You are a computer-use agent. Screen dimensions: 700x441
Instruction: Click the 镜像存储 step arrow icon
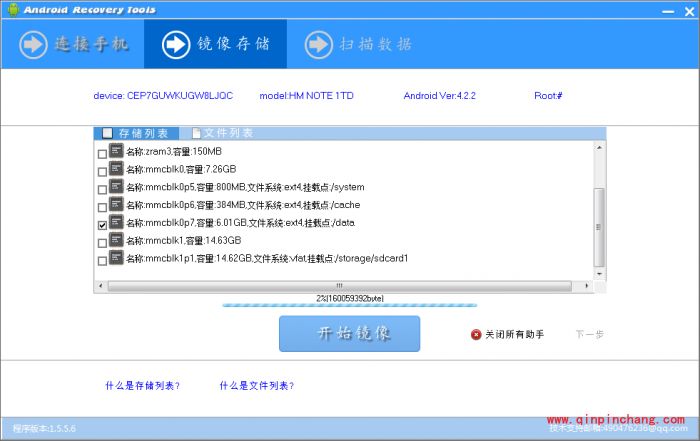176,44
